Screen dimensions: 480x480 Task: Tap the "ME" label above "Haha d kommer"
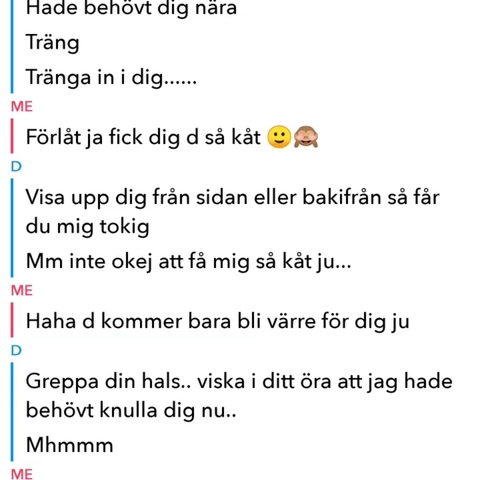pyautogui.click(x=22, y=290)
